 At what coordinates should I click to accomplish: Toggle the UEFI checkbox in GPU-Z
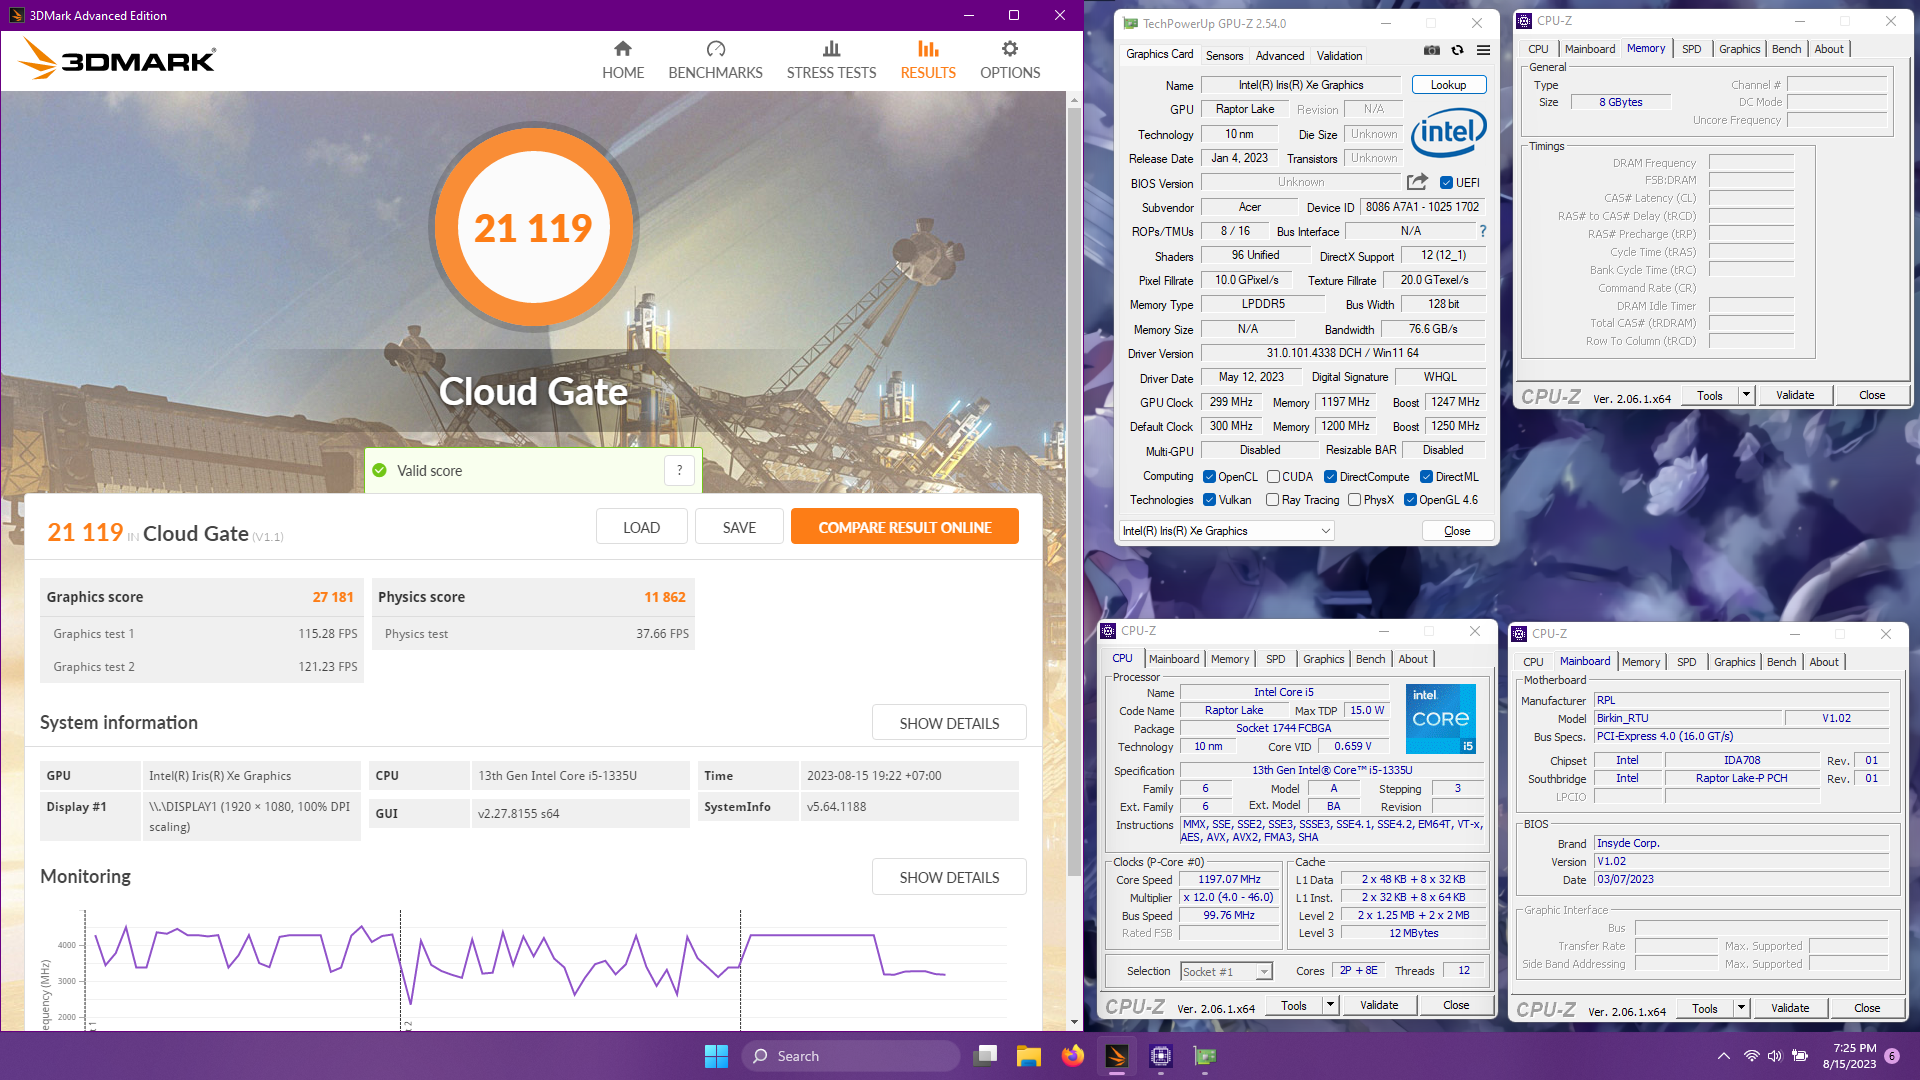(x=1446, y=183)
